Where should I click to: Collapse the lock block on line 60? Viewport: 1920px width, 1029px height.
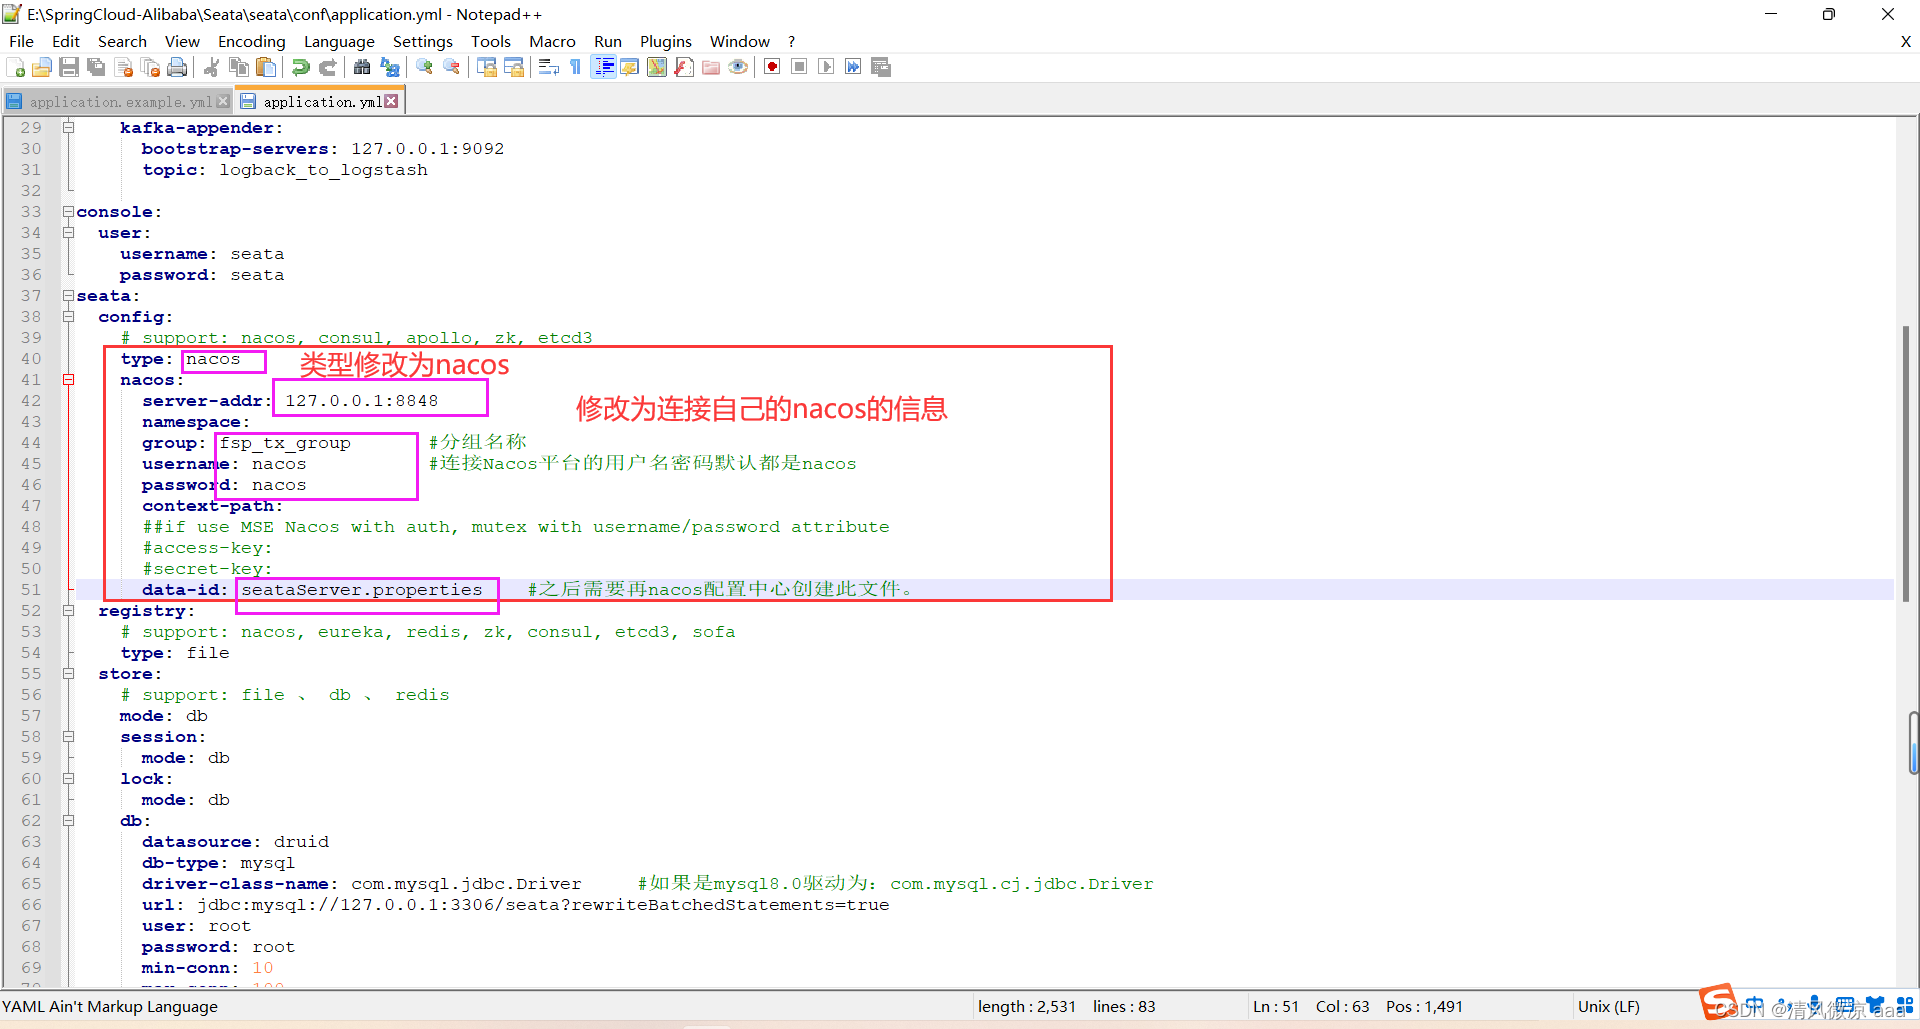69,779
